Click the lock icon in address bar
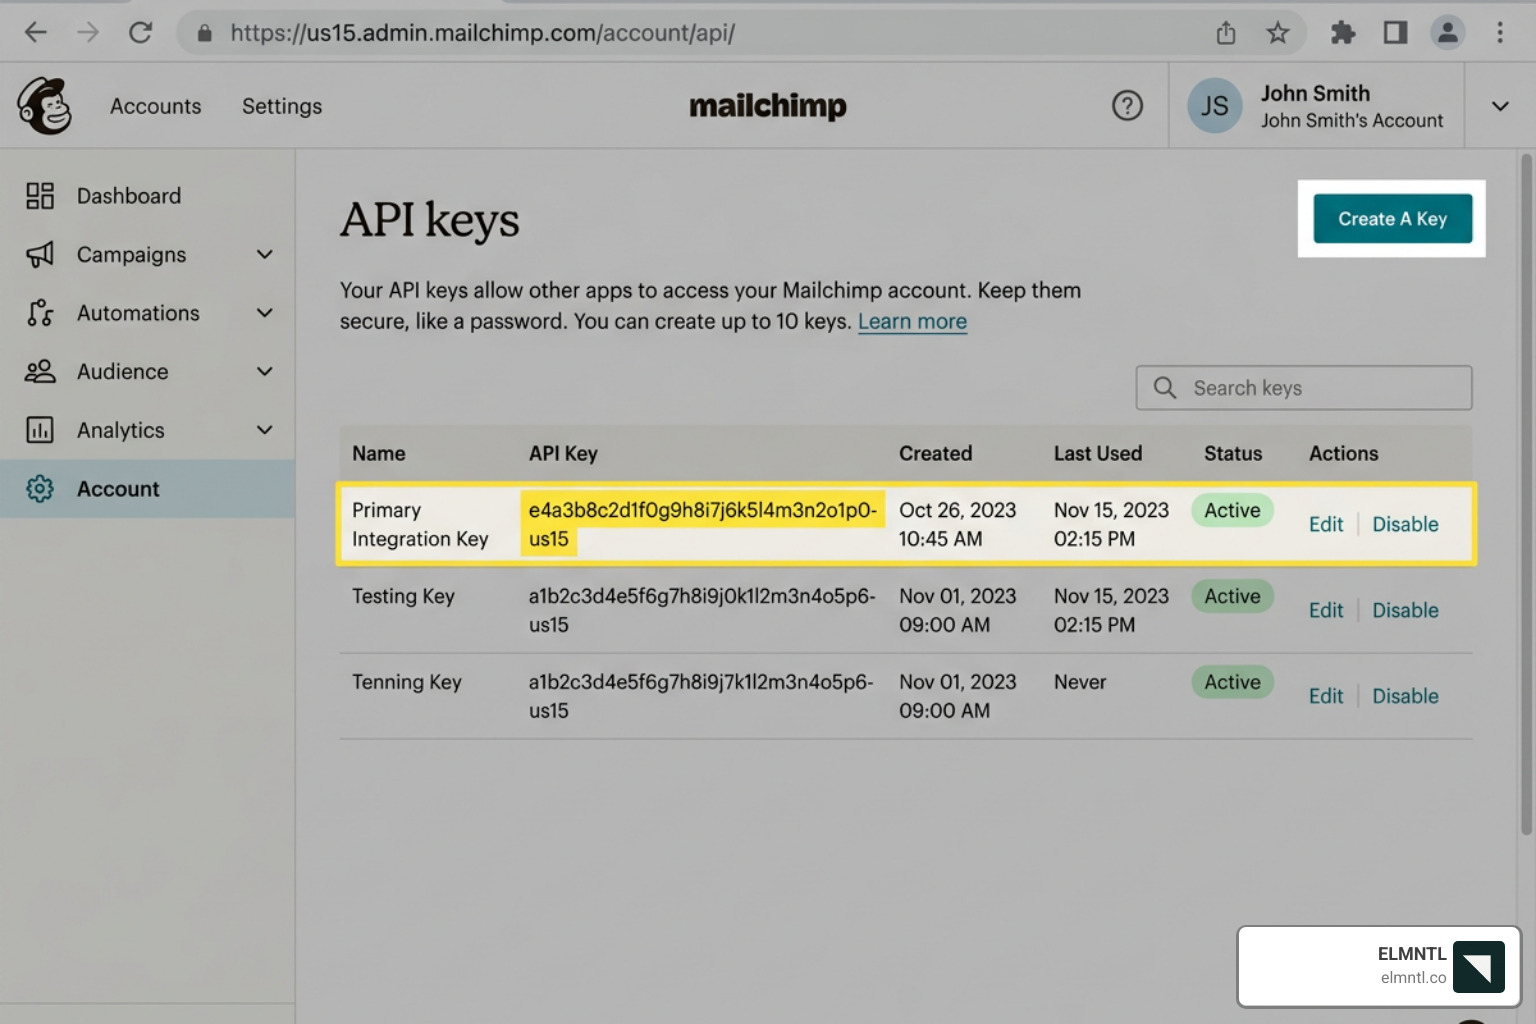 point(205,33)
